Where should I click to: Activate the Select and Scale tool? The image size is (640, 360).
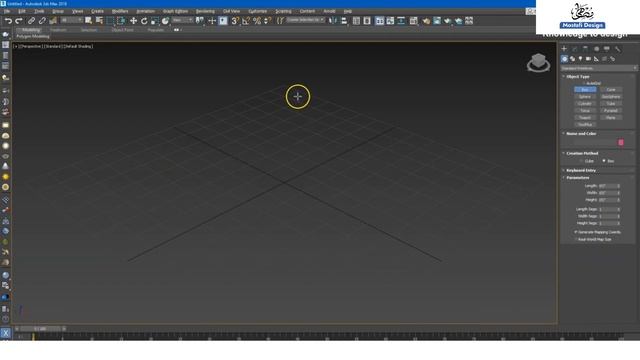click(x=155, y=21)
